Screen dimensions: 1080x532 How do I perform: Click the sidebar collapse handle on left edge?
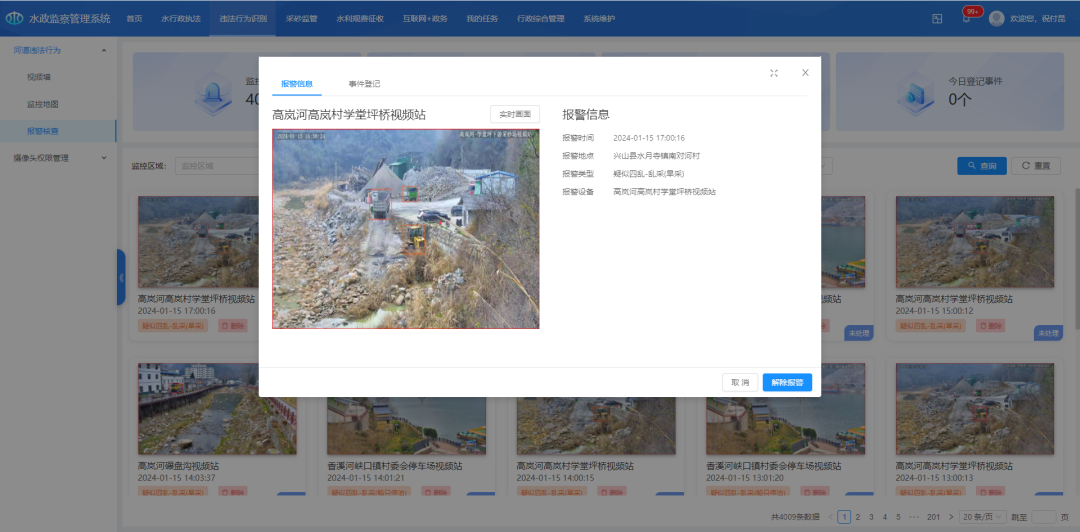[121, 277]
